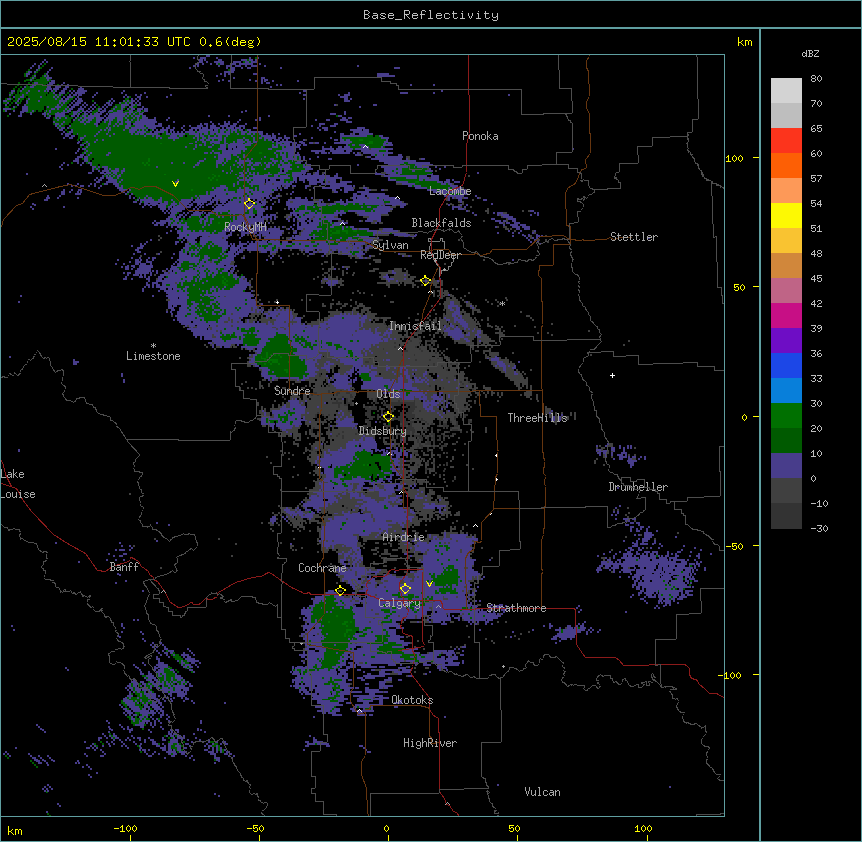Click the yellow diamond marker just above Calgary label
The height and width of the screenshot is (842, 862).
point(405,589)
